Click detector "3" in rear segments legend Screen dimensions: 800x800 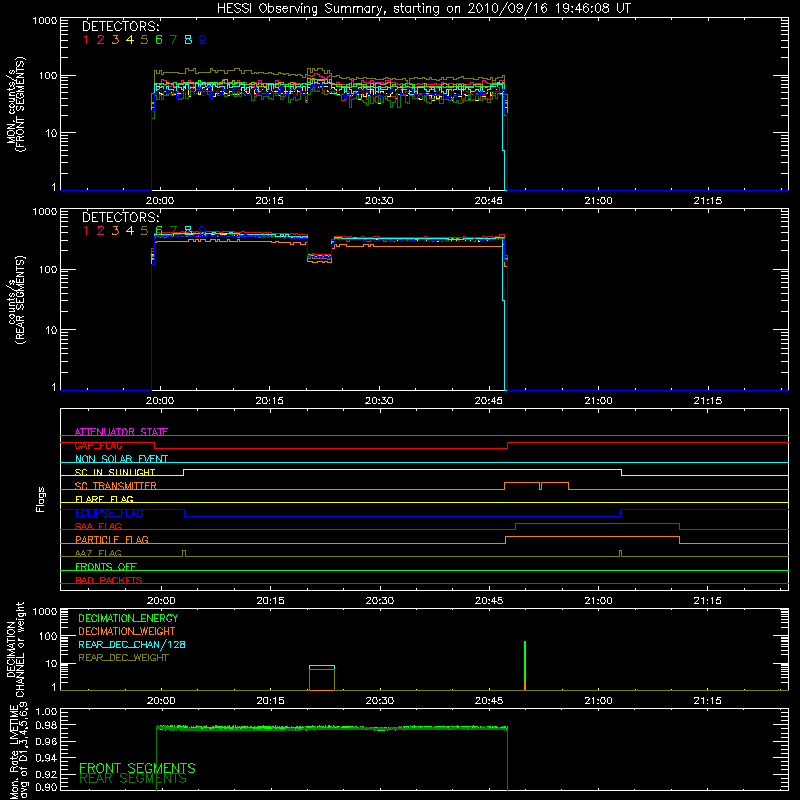pyautogui.click(x=115, y=231)
